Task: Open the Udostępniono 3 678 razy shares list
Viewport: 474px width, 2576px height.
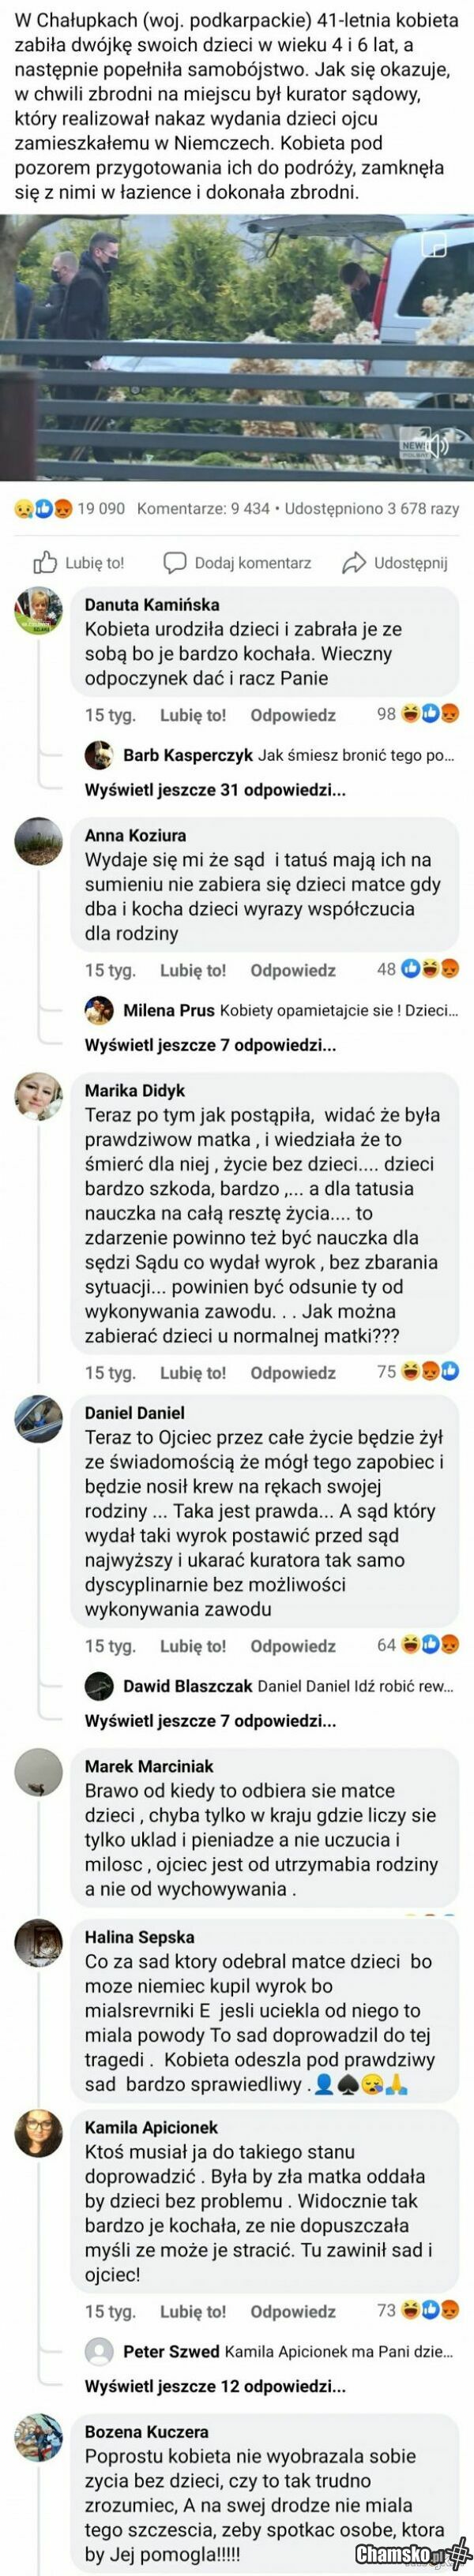Action: click(x=372, y=509)
